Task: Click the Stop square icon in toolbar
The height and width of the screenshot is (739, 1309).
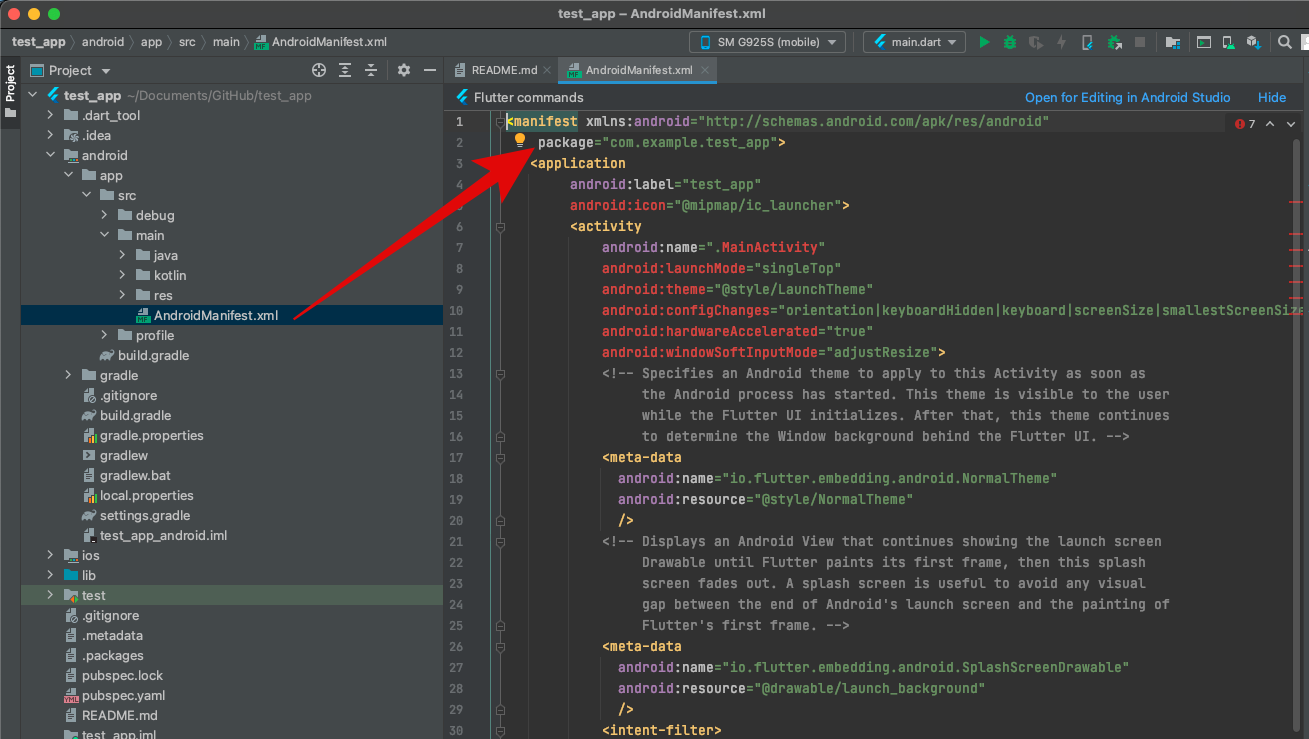Action: (x=1140, y=42)
